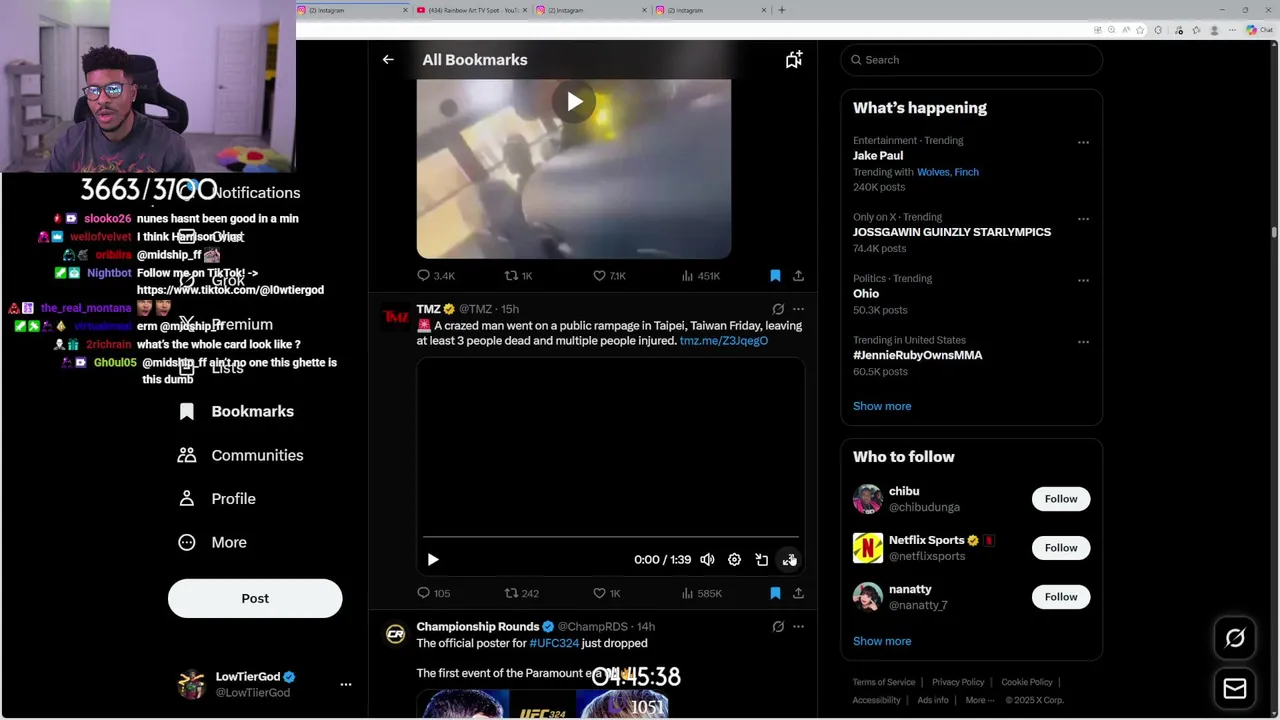This screenshot has width=1280, height=720.
Task: Play the blurry video at the top
Action: (574, 101)
